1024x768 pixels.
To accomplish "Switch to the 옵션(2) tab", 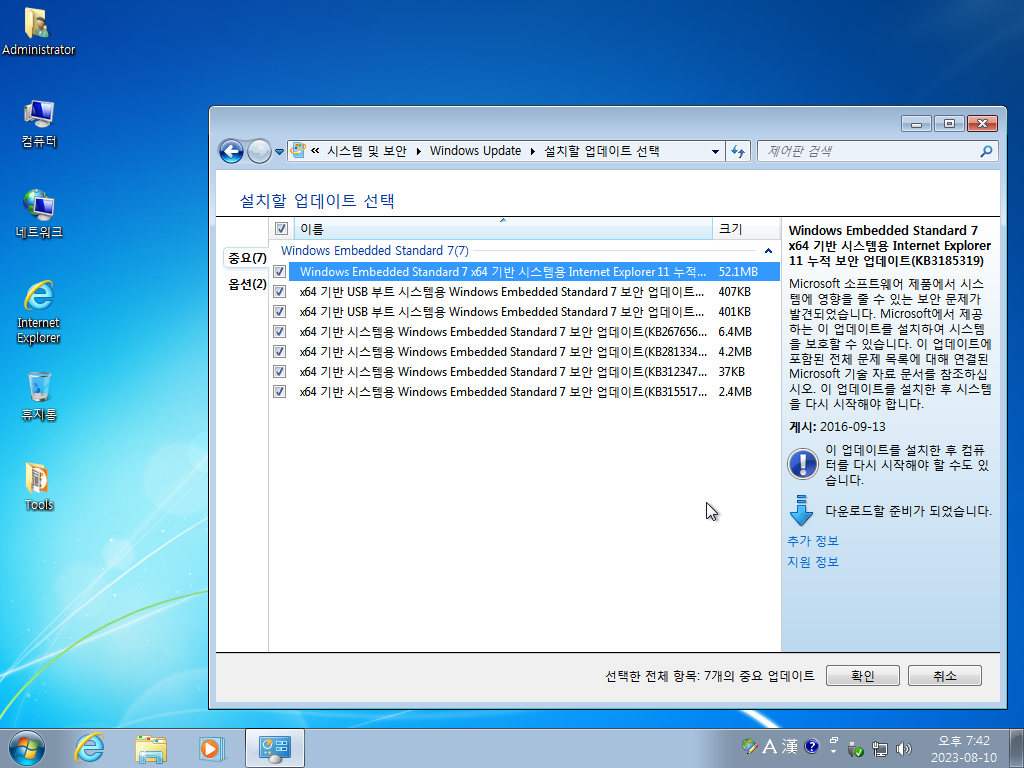I will click(247, 284).
